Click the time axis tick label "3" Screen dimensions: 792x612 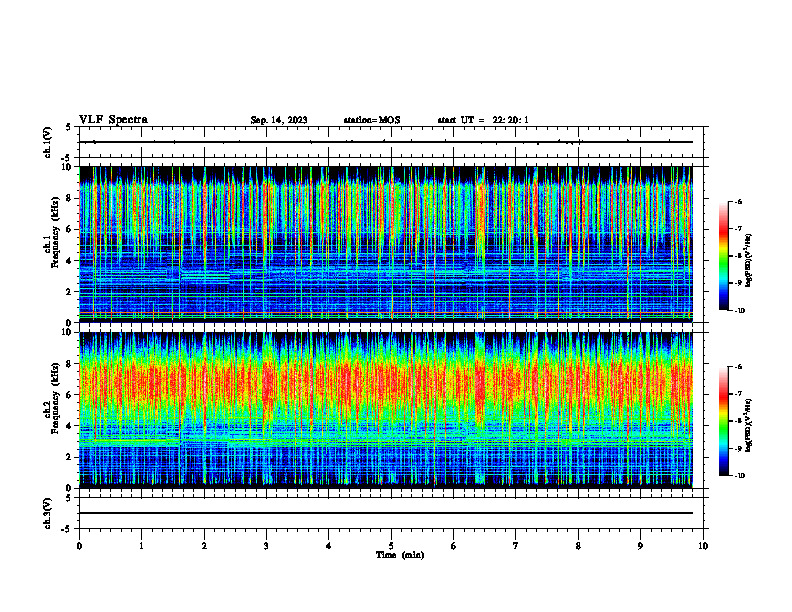click(266, 546)
